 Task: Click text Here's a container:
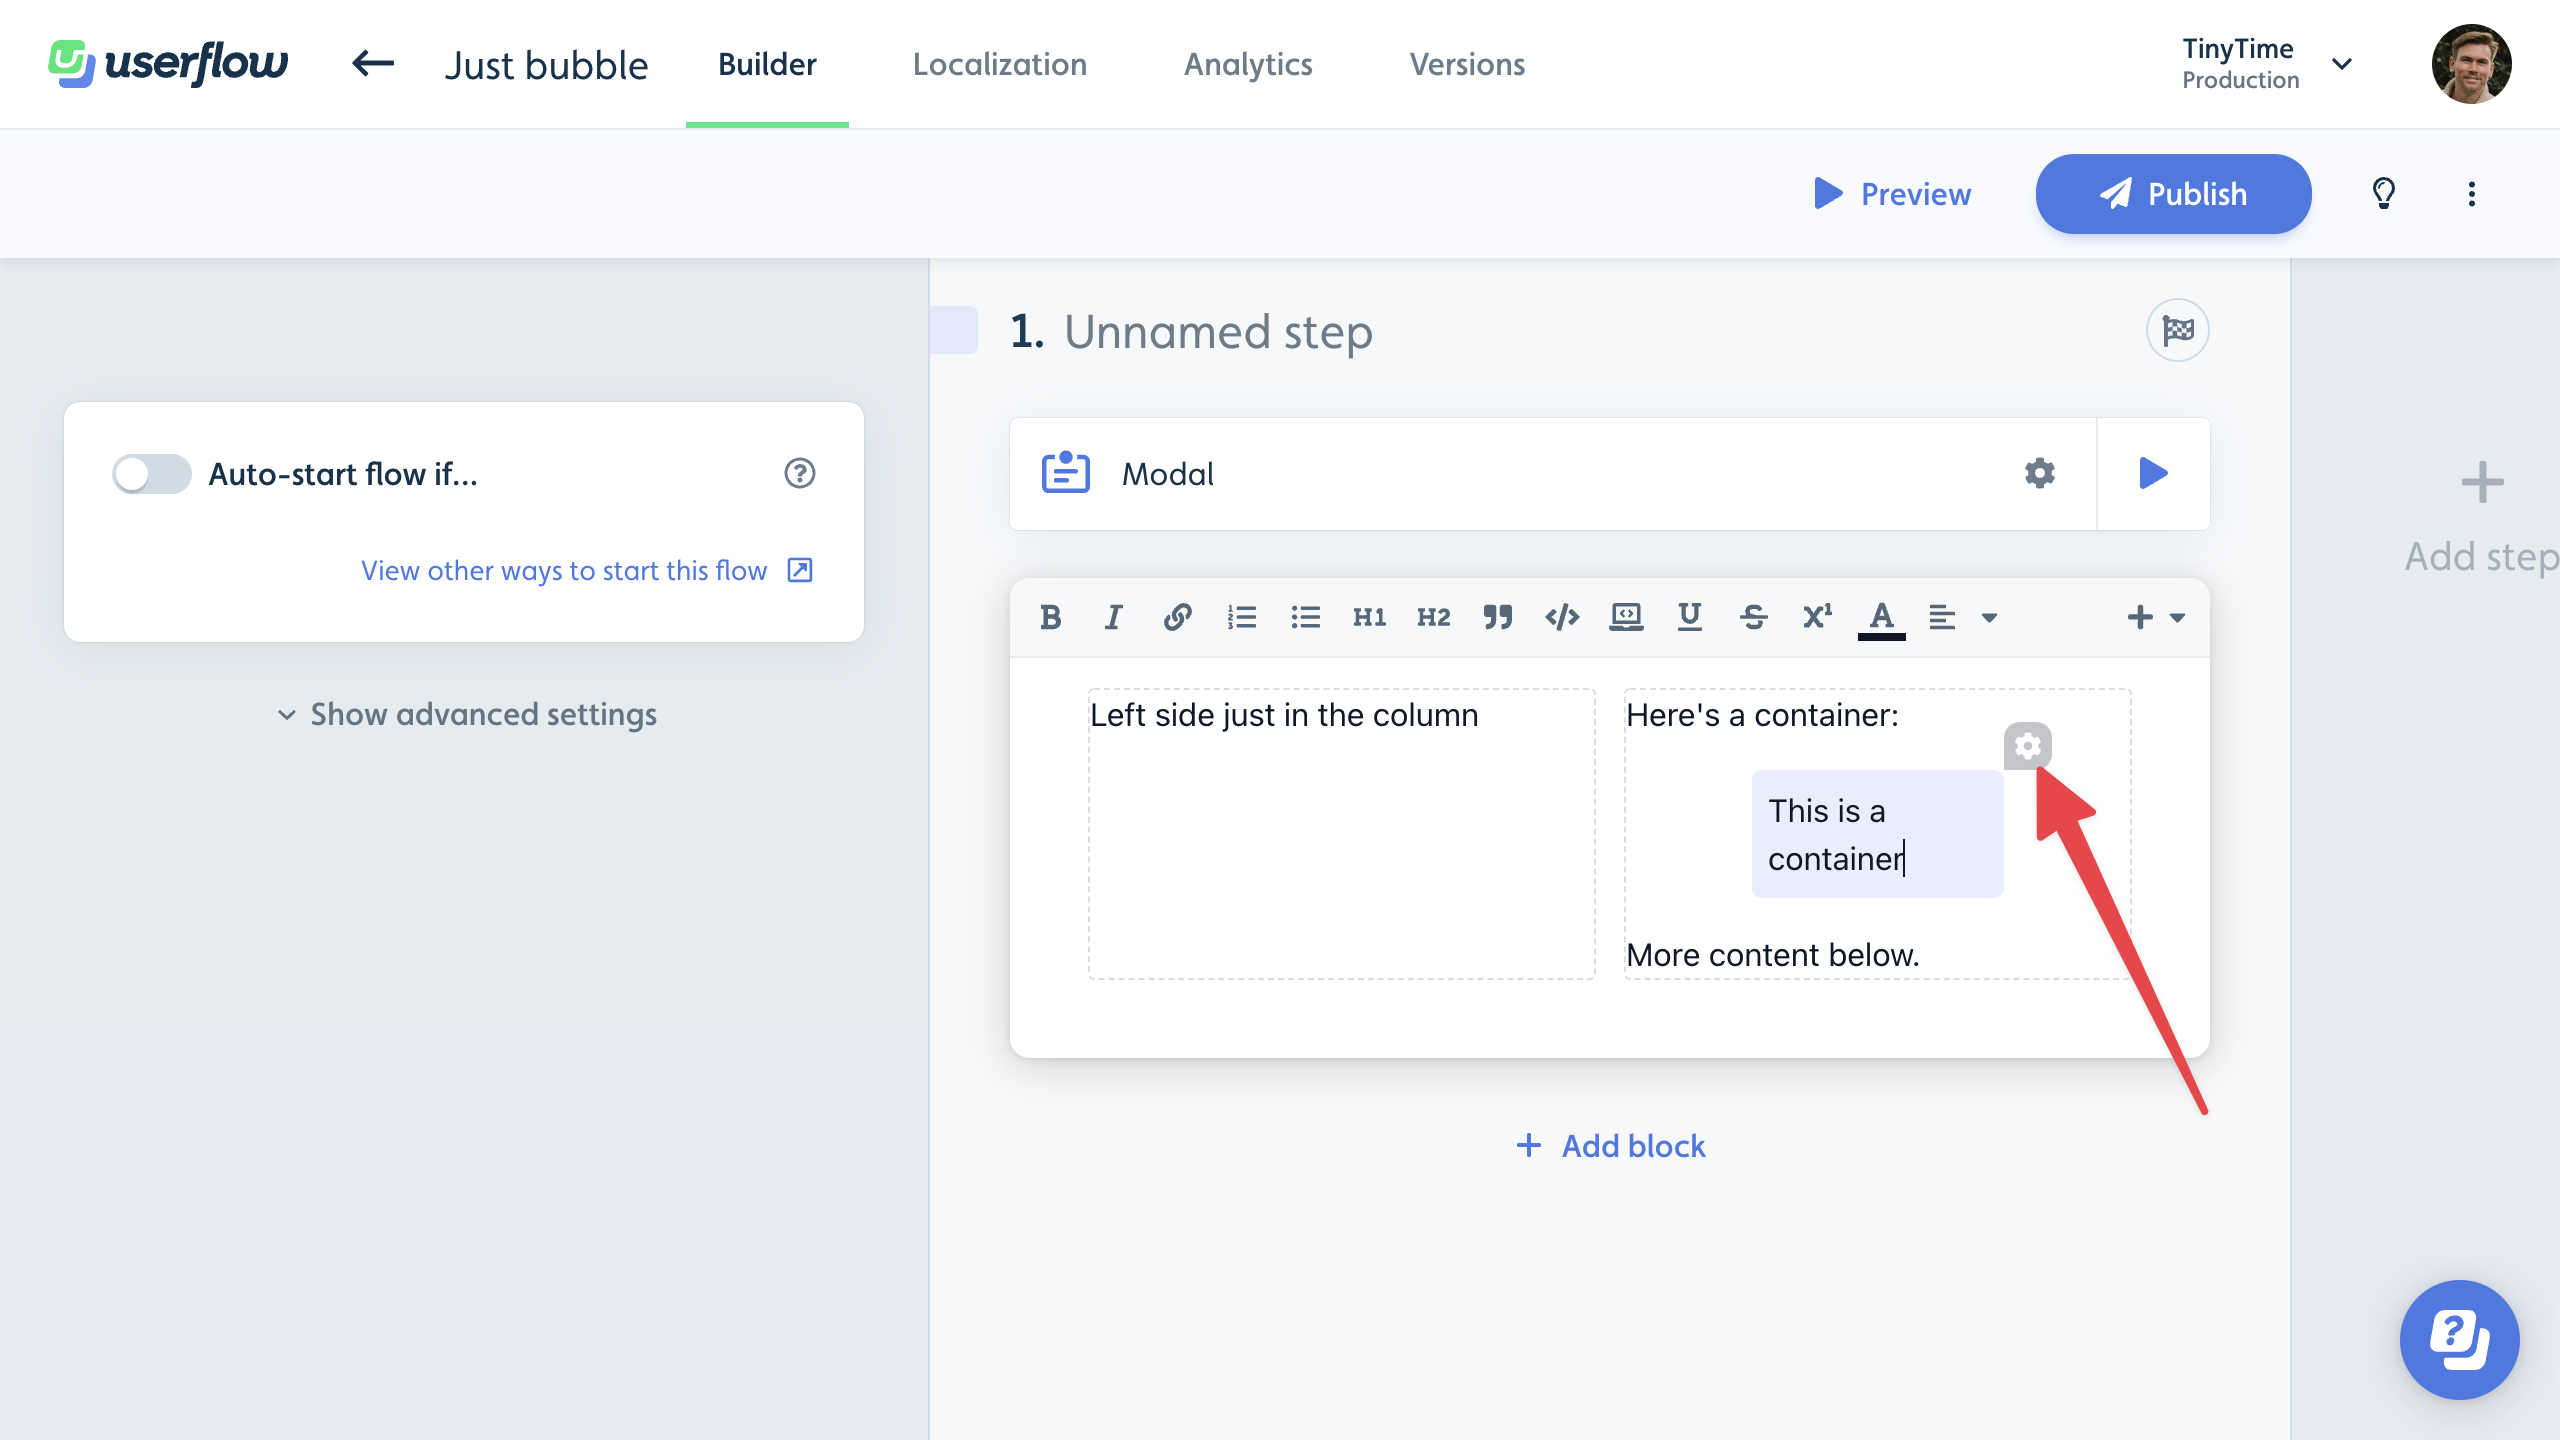pyautogui.click(x=1762, y=715)
